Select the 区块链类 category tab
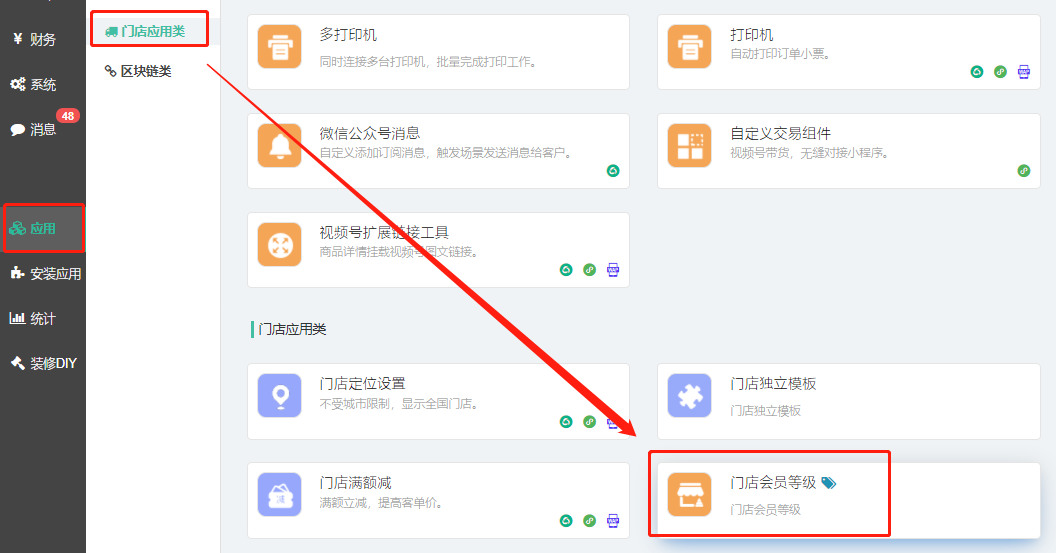The image size is (1056, 553). 139,71
